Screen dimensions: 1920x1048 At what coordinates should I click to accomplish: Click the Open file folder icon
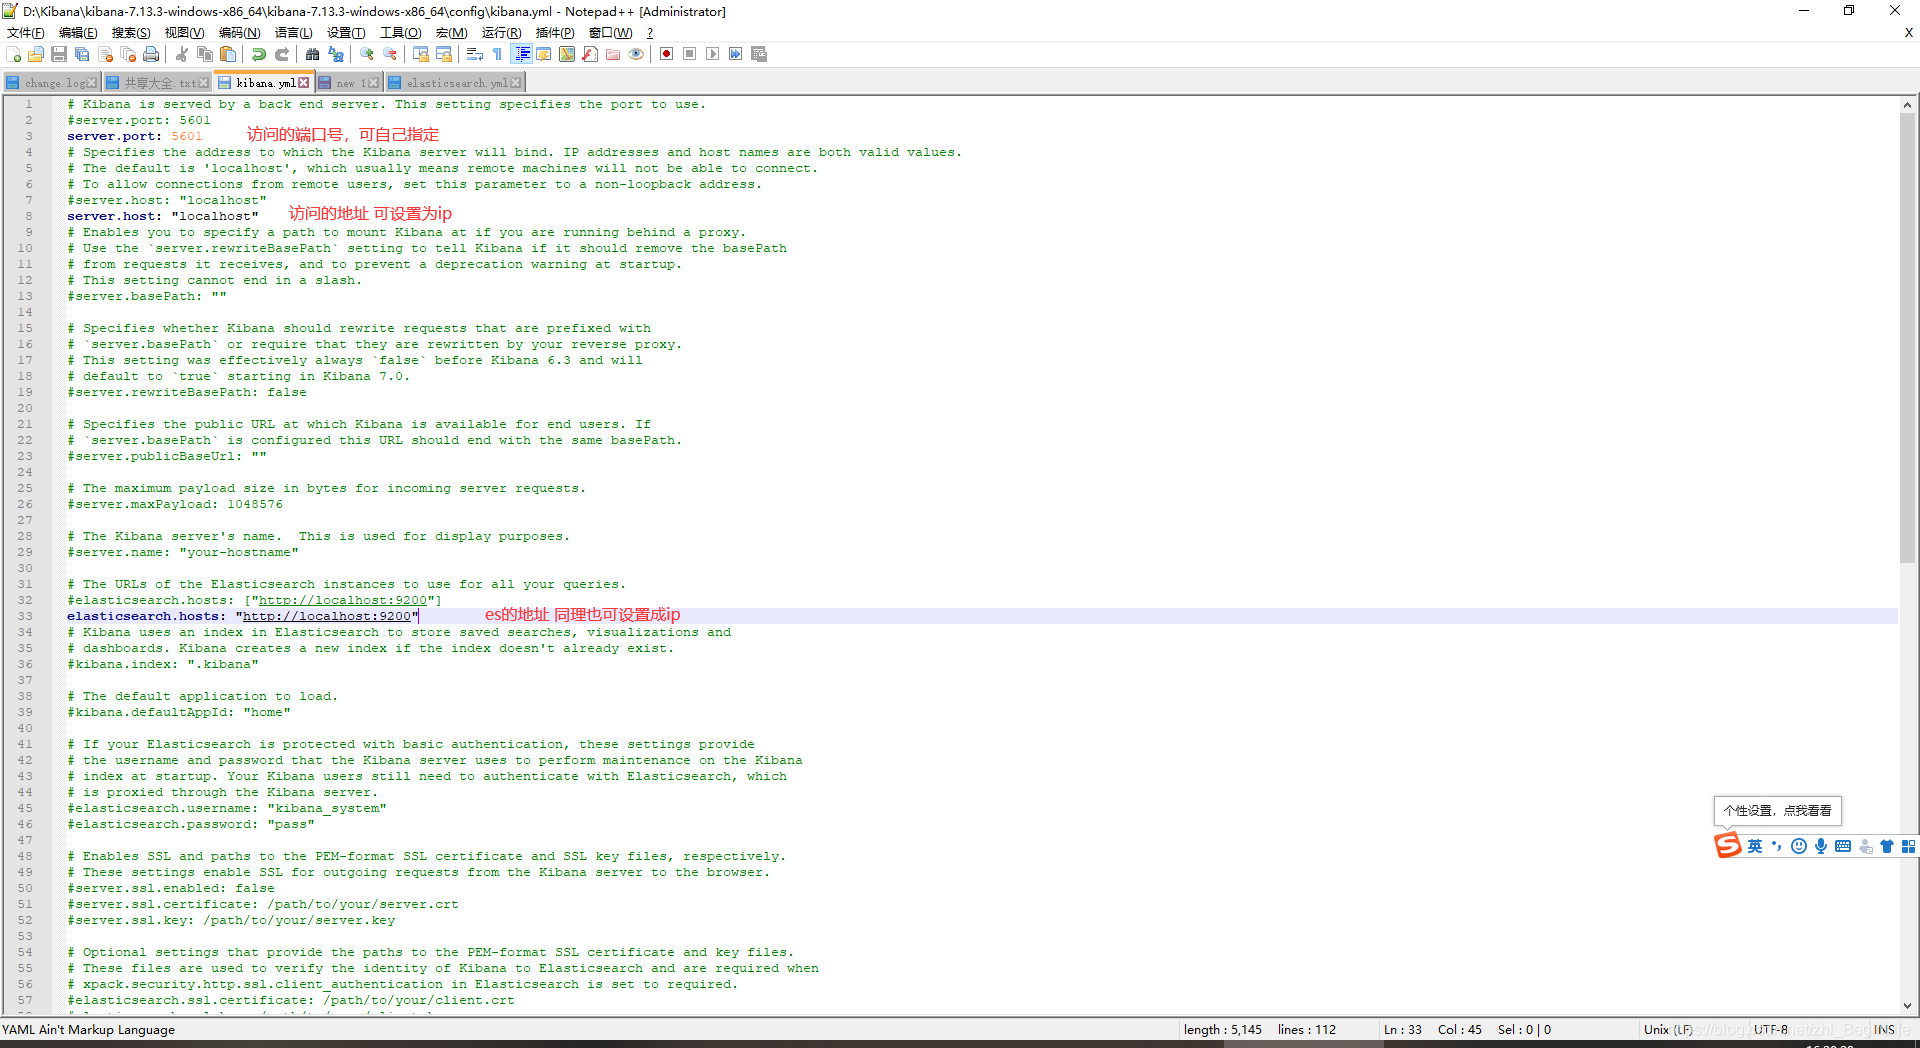[36, 54]
